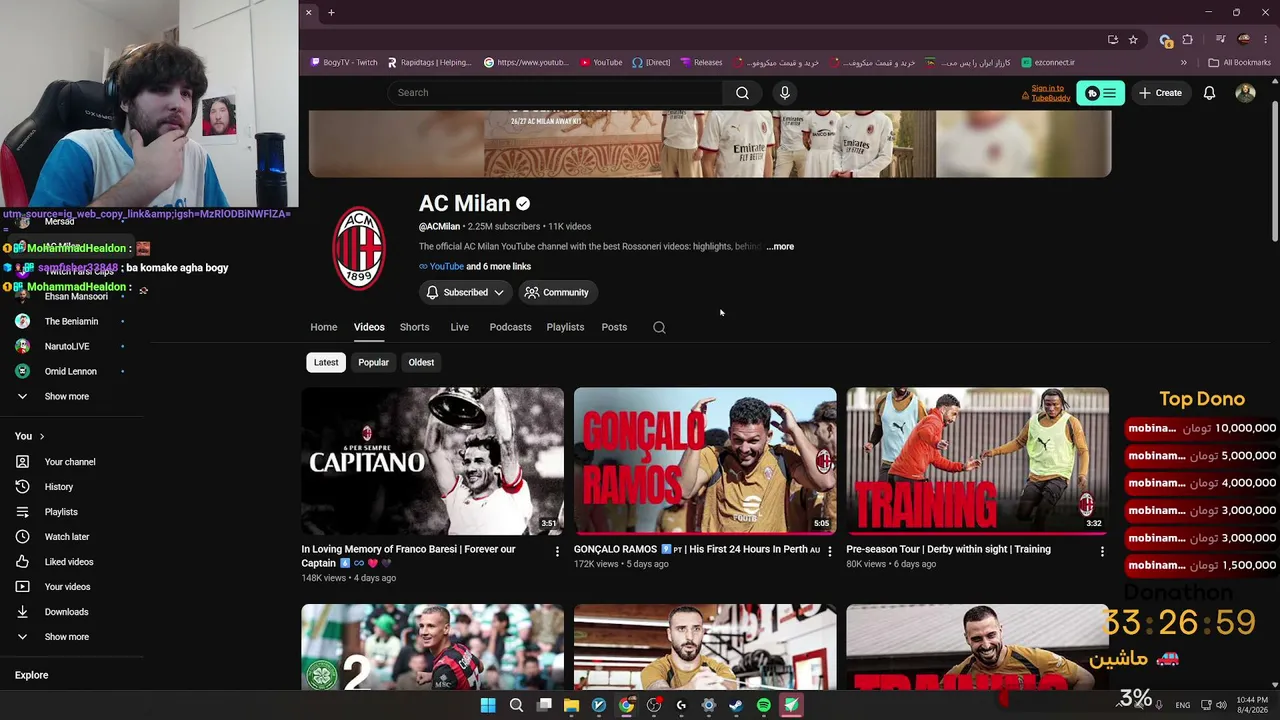The height and width of the screenshot is (720, 1280).
Task: Open the YouTube account avatar menu
Action: (1245, 93)
